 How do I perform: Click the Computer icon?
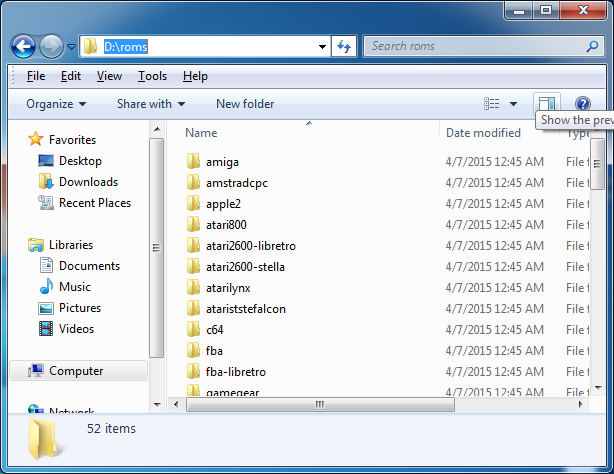point(36,371)
